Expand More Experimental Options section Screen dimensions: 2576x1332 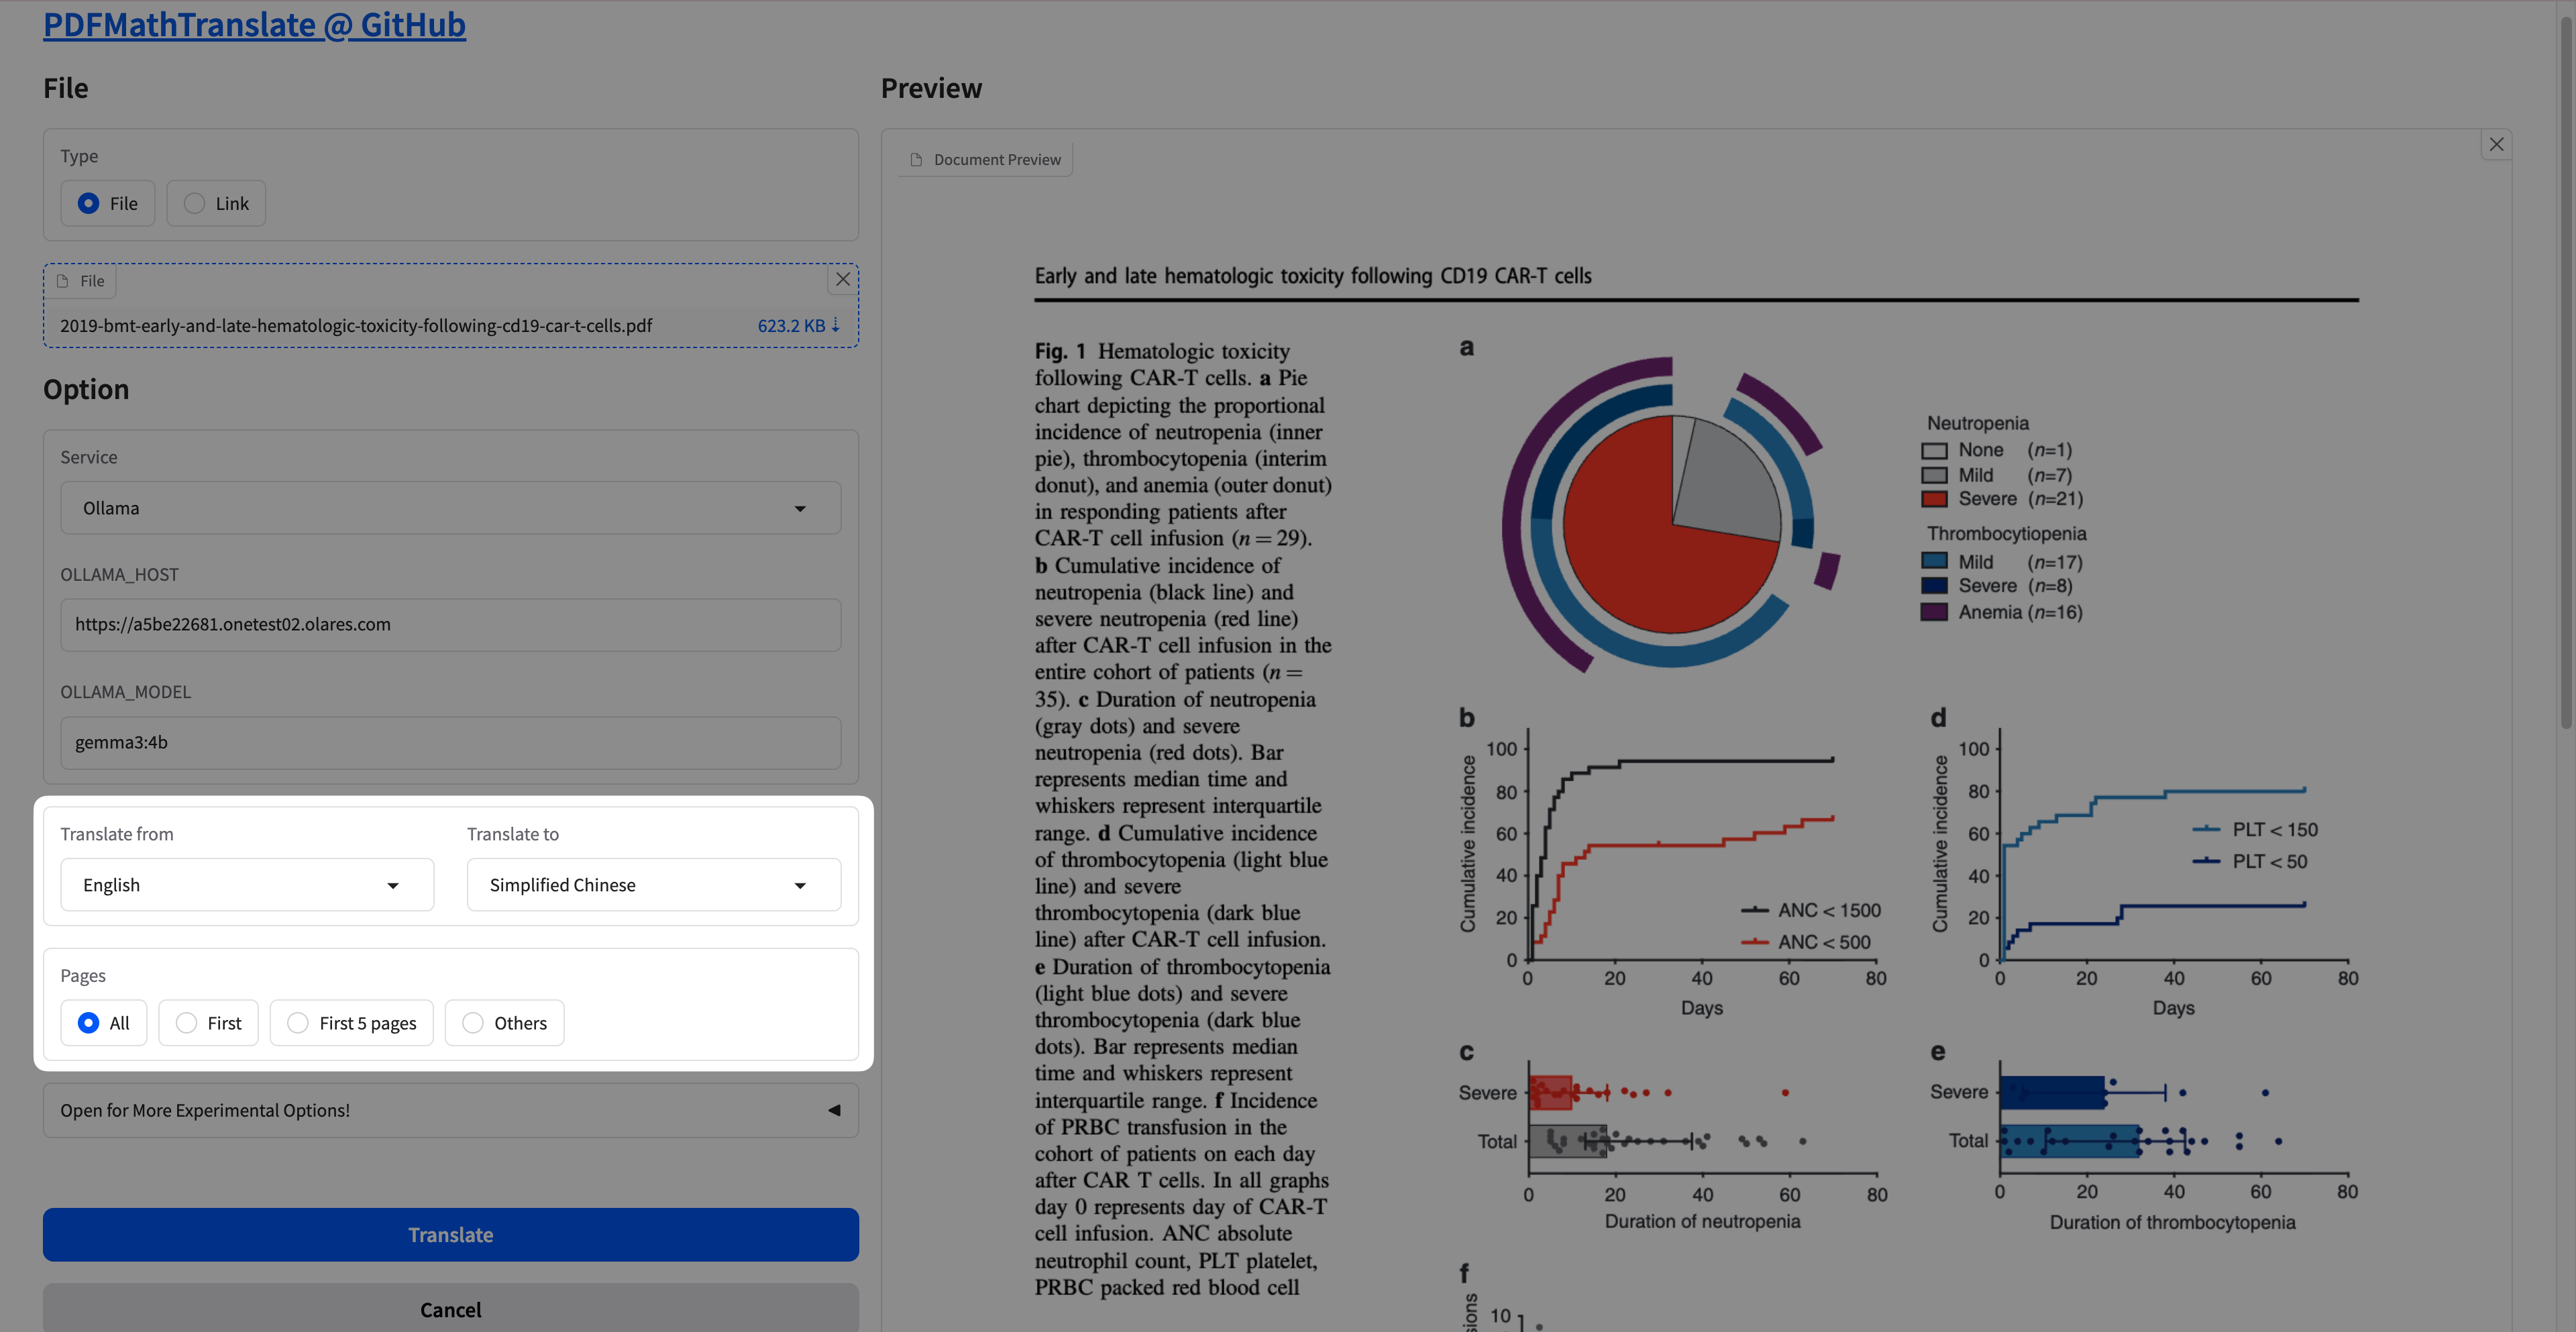[450, 1110]
